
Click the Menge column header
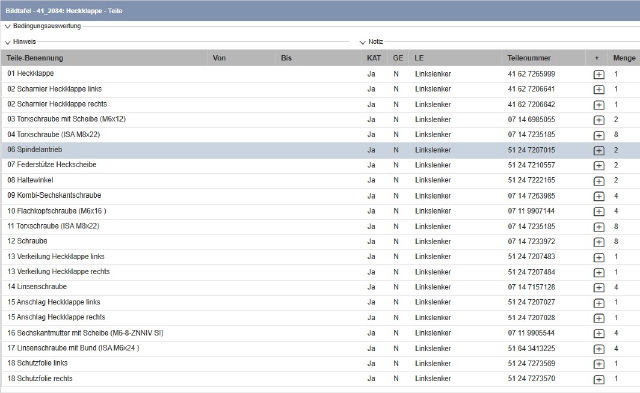624,58
